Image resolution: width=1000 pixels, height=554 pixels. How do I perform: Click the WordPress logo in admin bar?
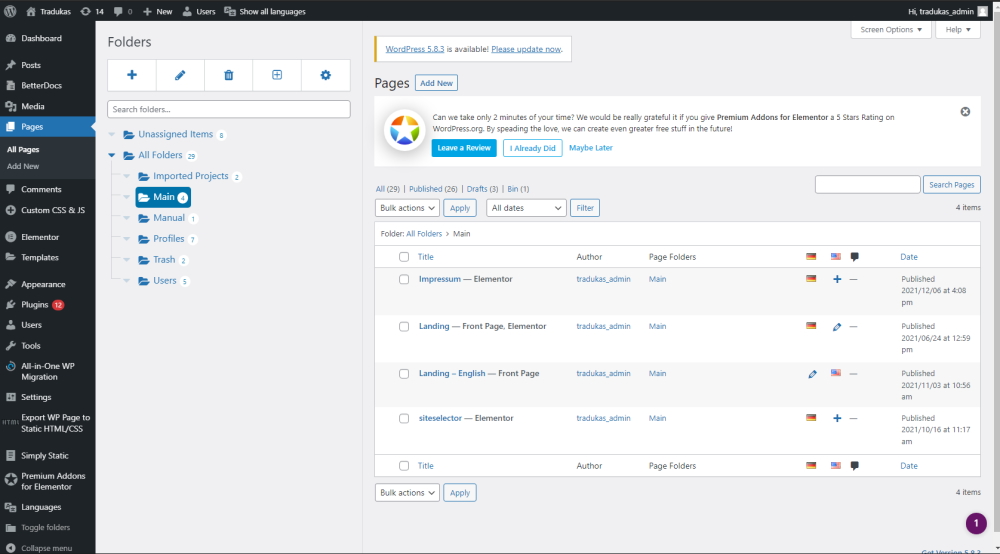pos(10,11)
